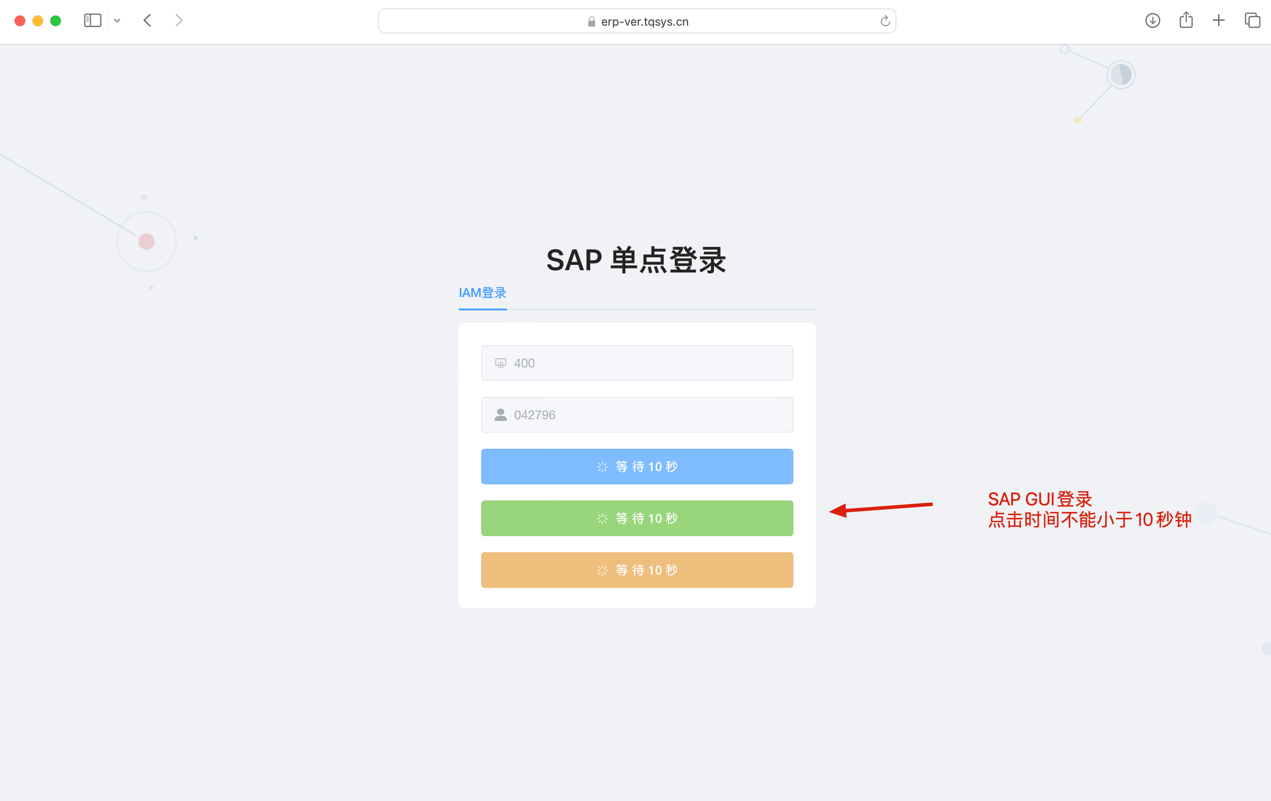Image resolution: width=1271 pixels, height=801 pixels.
Task: Click the orange 等待10秒 button
Action: click(637, 571)
